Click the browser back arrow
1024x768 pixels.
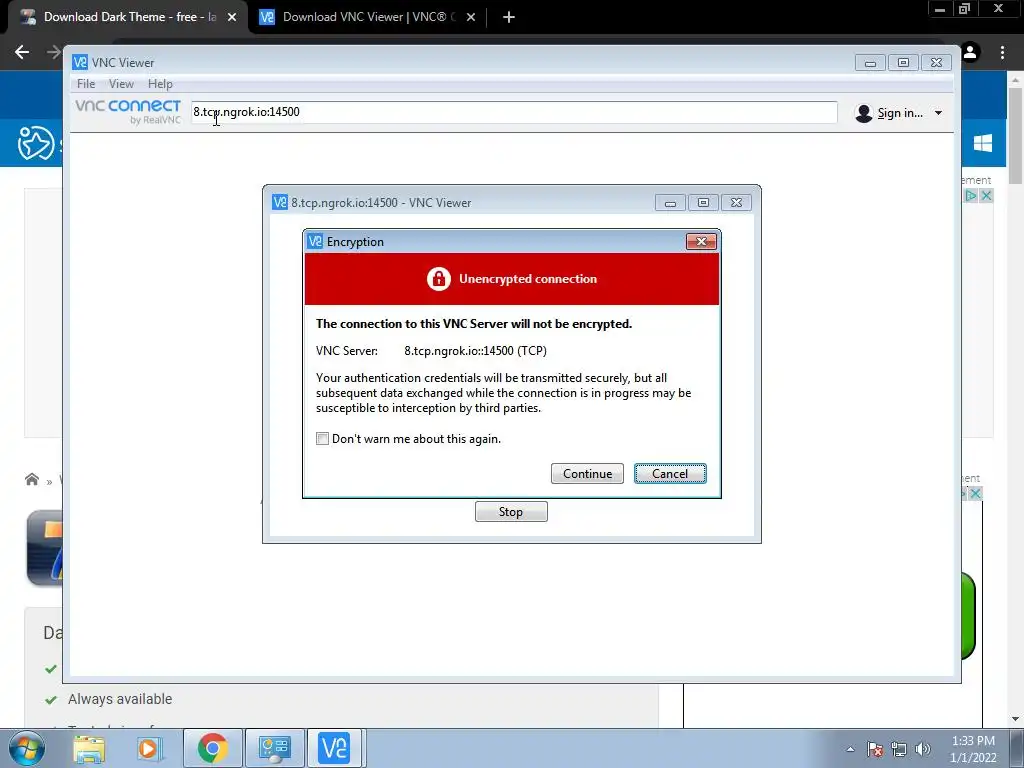(22, 52)
